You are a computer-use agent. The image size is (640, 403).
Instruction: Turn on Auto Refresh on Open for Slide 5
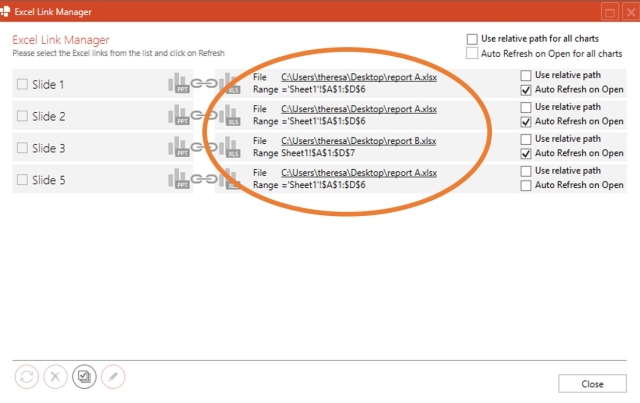(526, 185)
